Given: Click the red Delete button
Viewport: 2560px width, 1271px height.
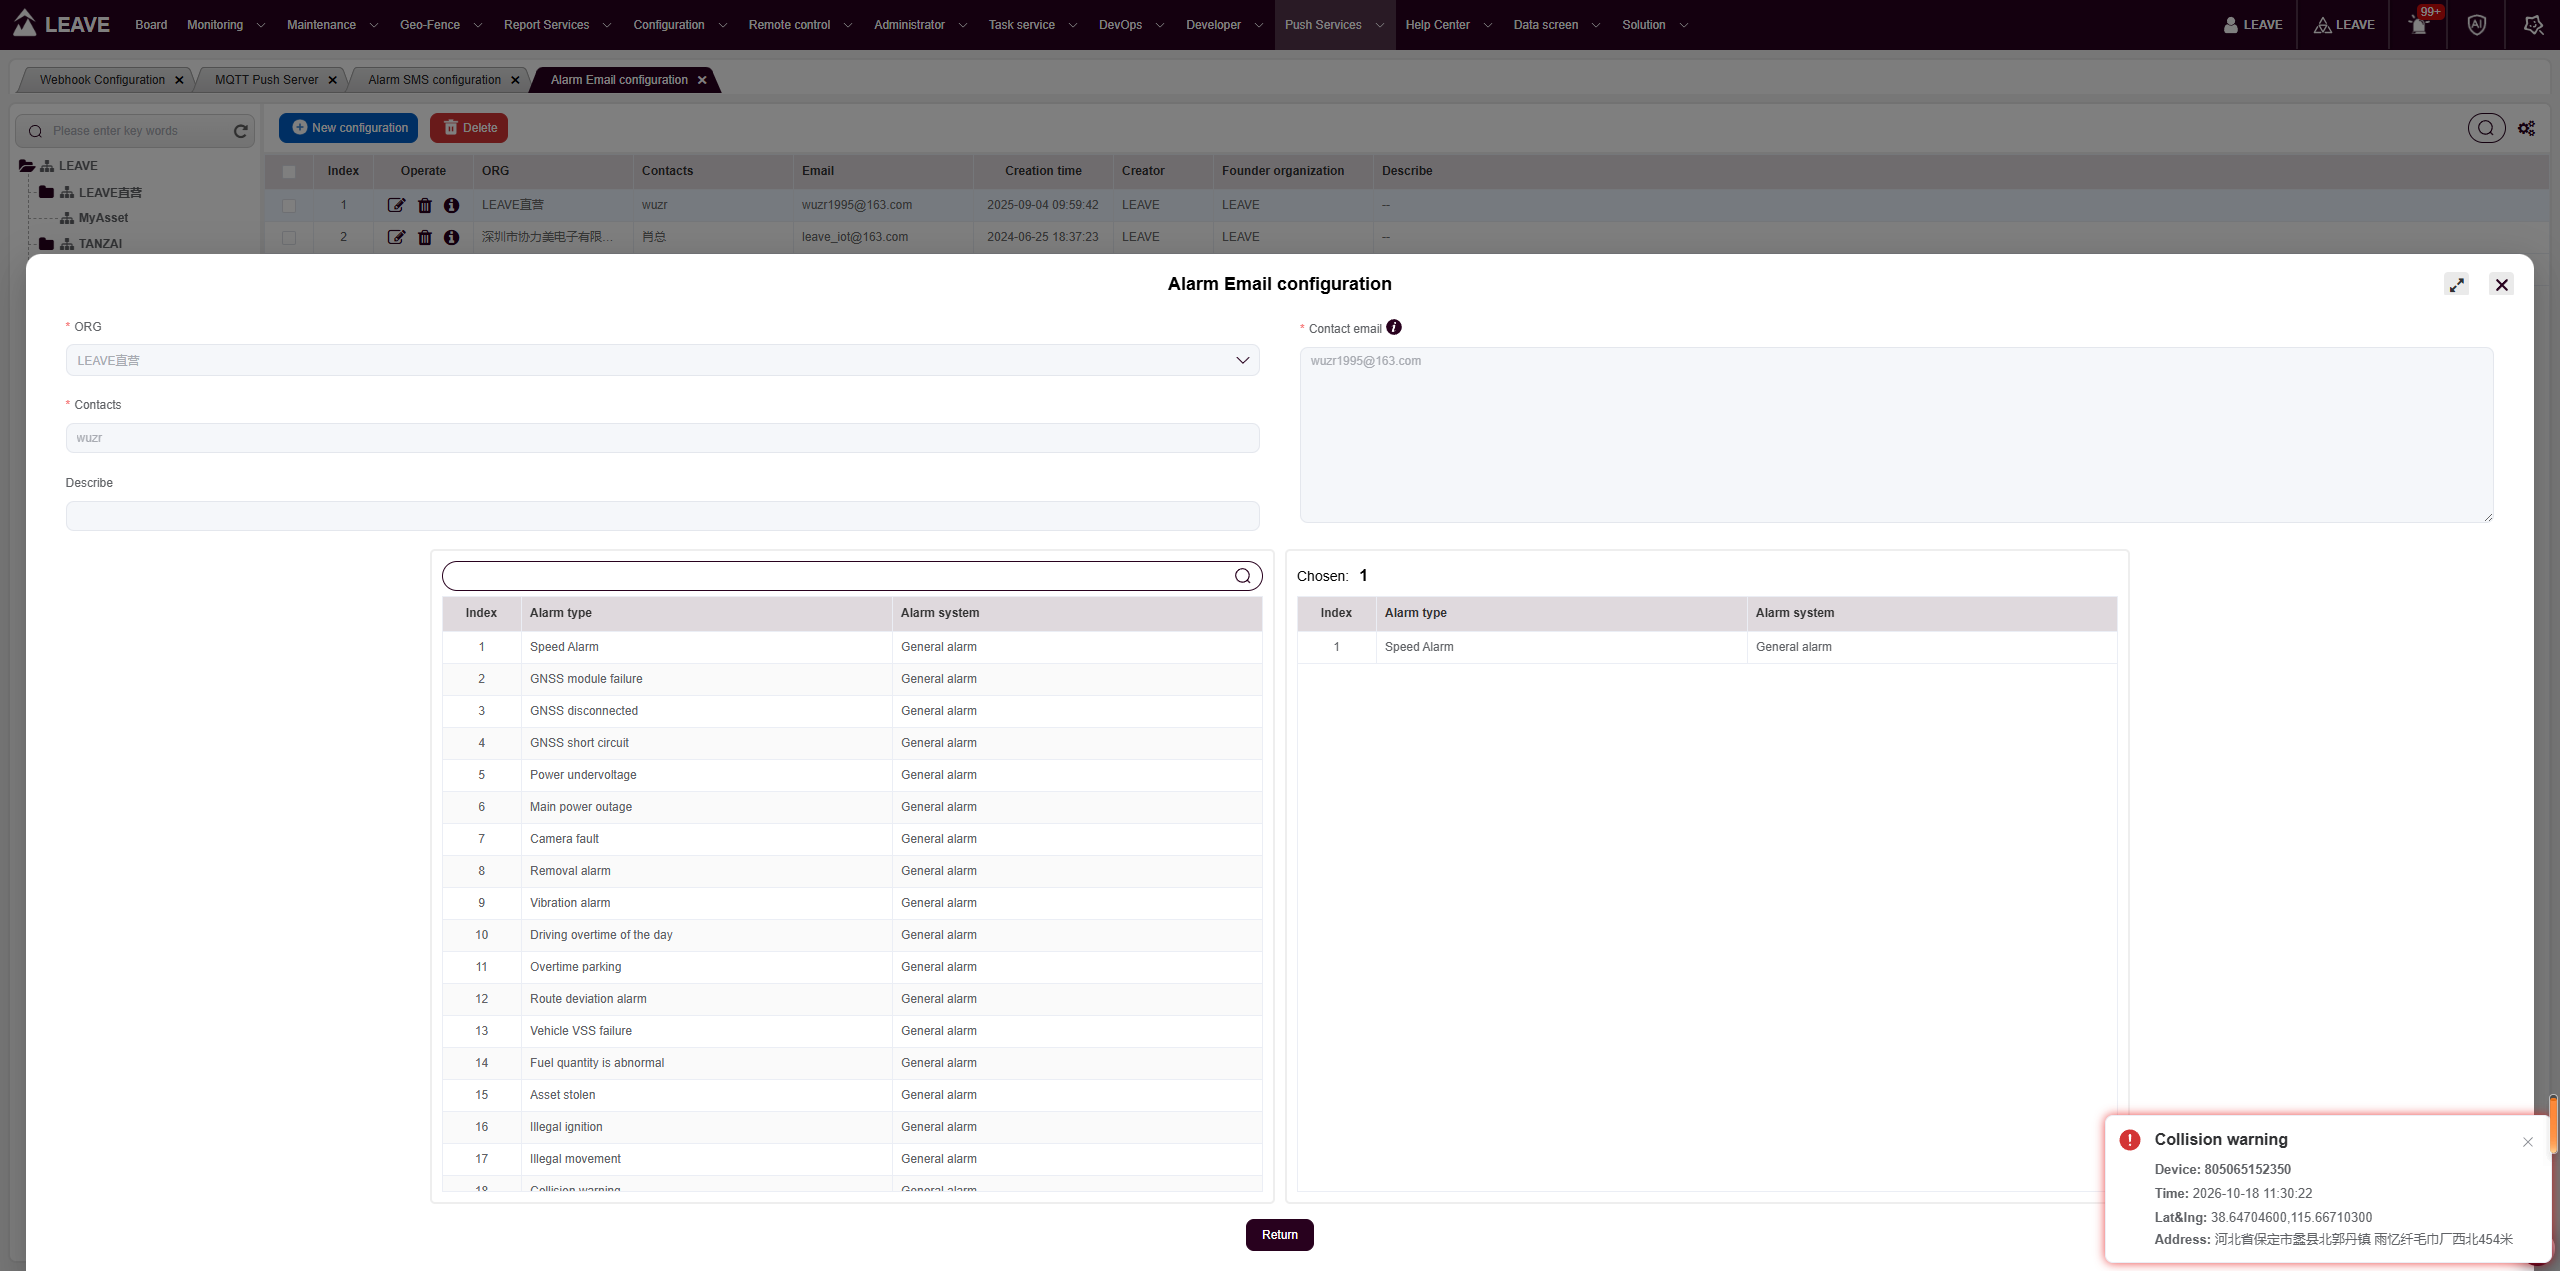Looking at the screenshot, I should [x=469, y=128].
